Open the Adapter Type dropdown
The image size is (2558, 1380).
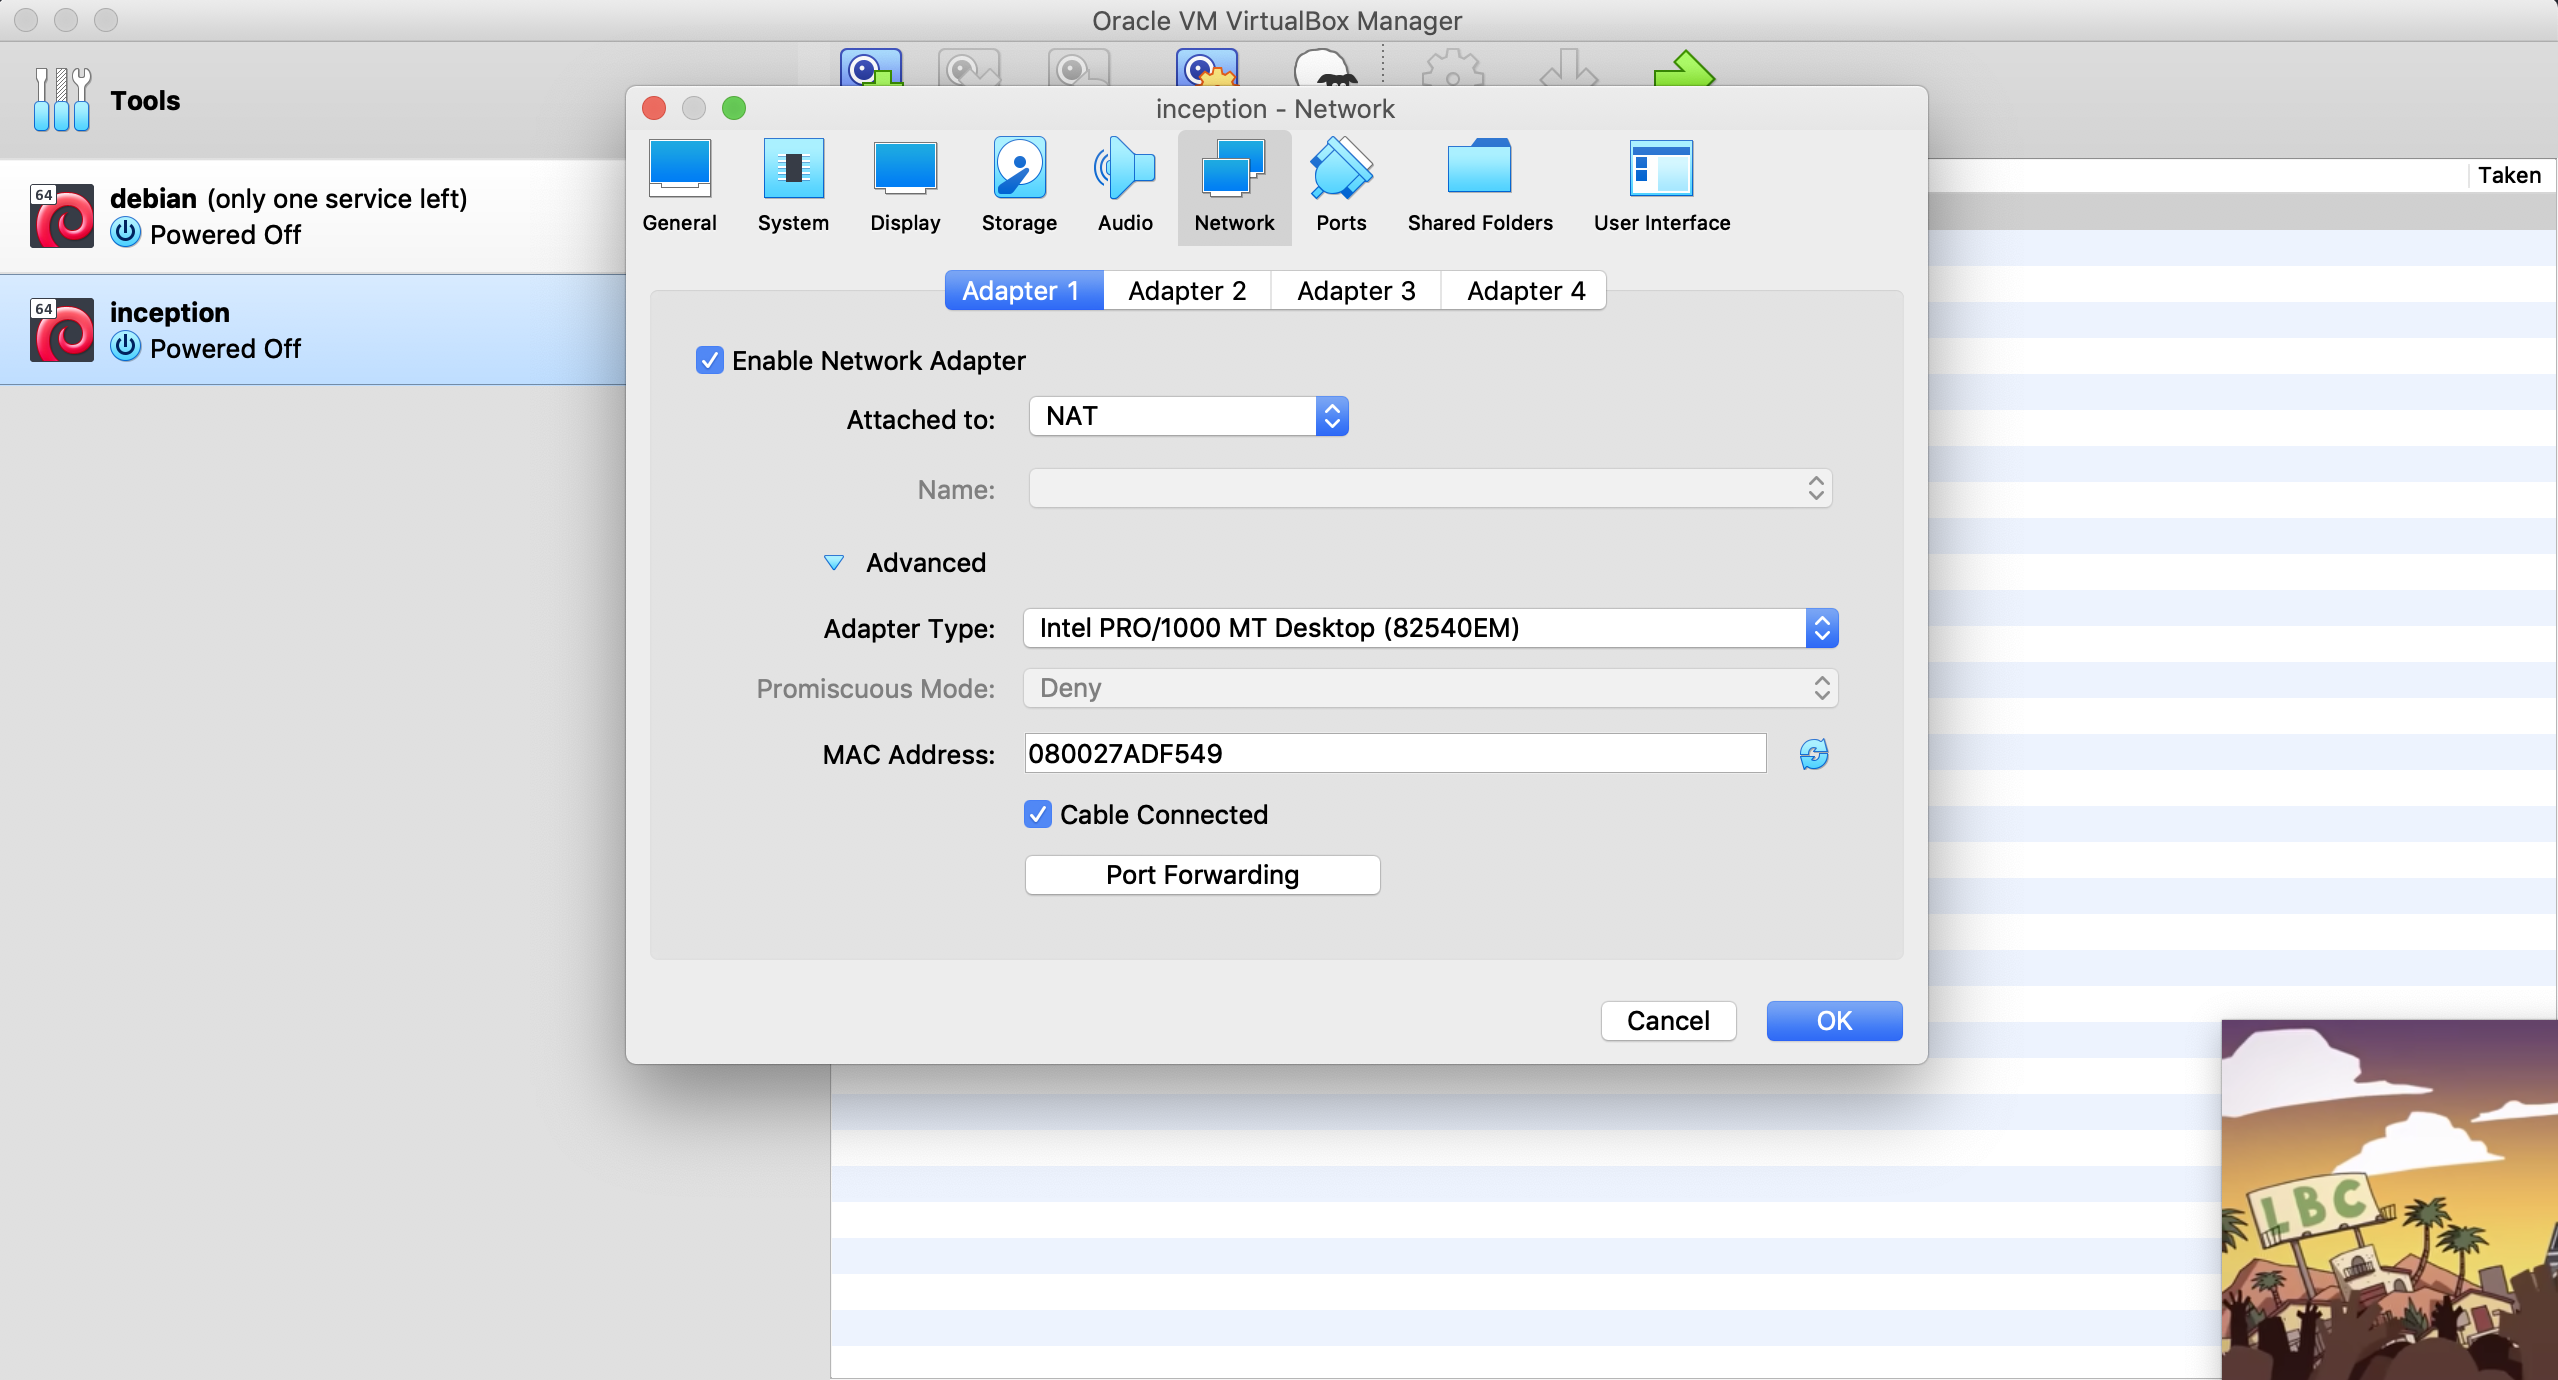(1430, 628)
